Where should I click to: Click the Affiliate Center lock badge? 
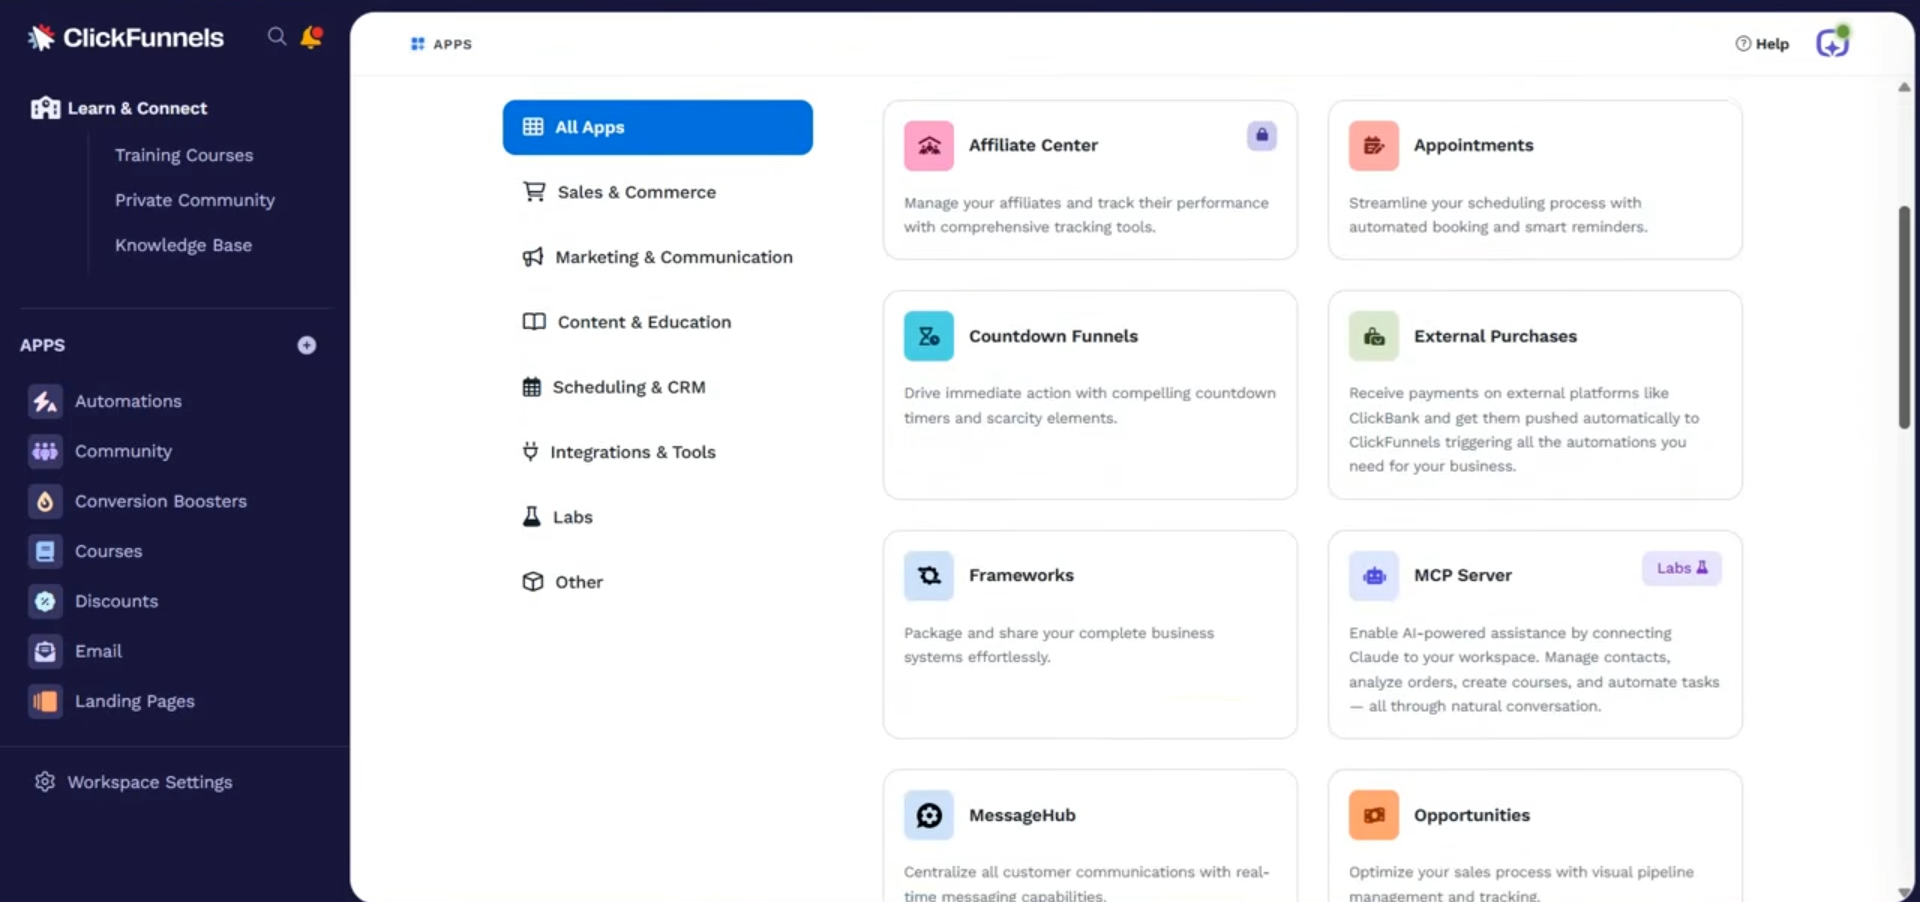[x=1262, y=135]
